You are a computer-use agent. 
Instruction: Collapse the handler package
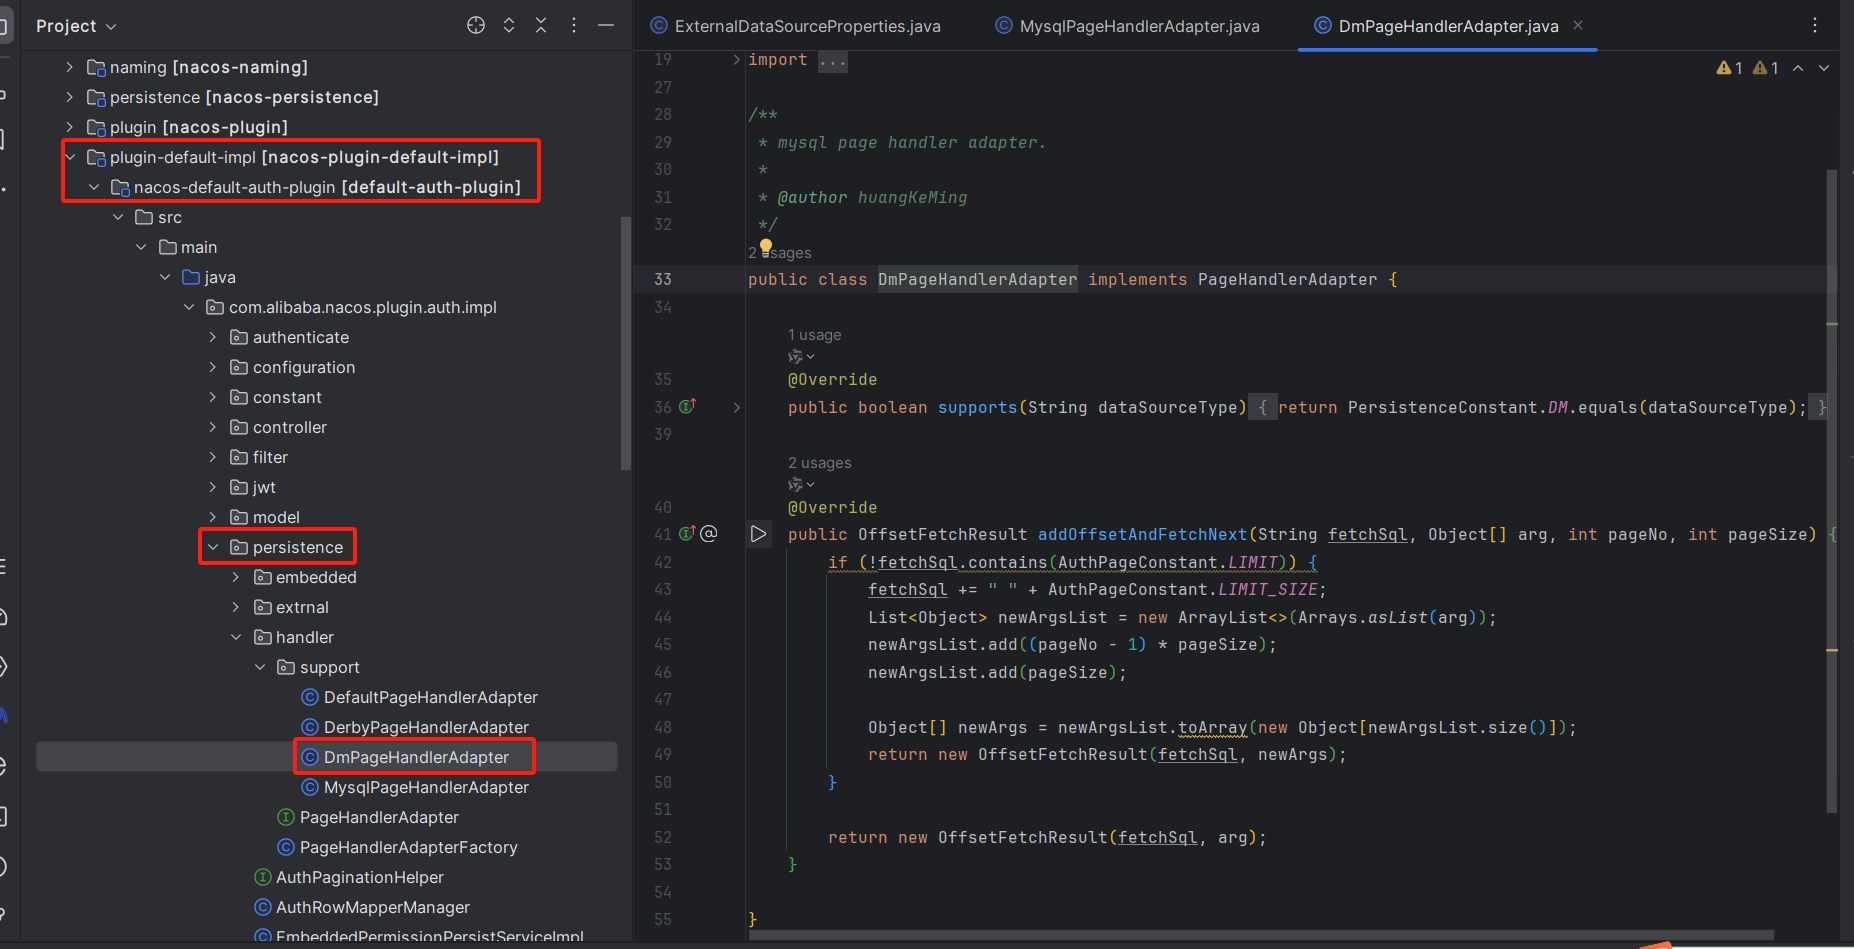click(x=236, y=637)
